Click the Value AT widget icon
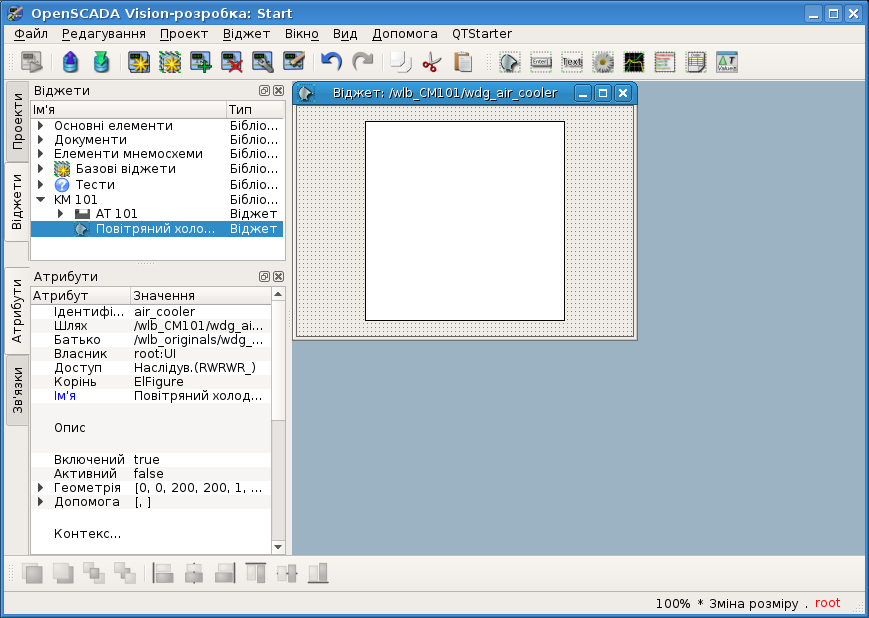This screenshot has width=869, height=618. 727,62
